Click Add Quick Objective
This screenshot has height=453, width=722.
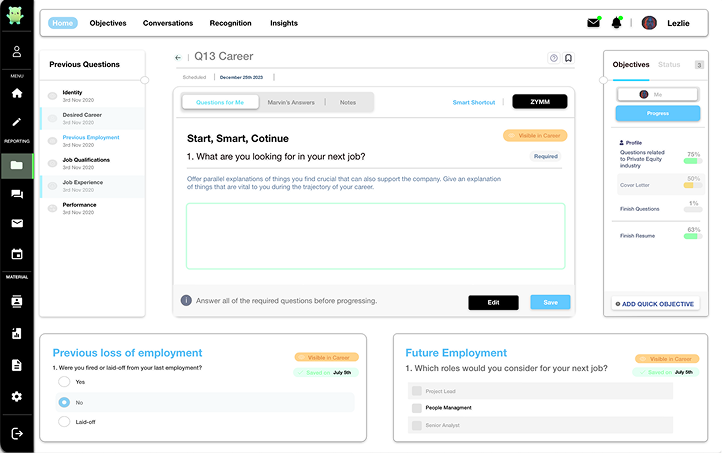click(657, 303)
